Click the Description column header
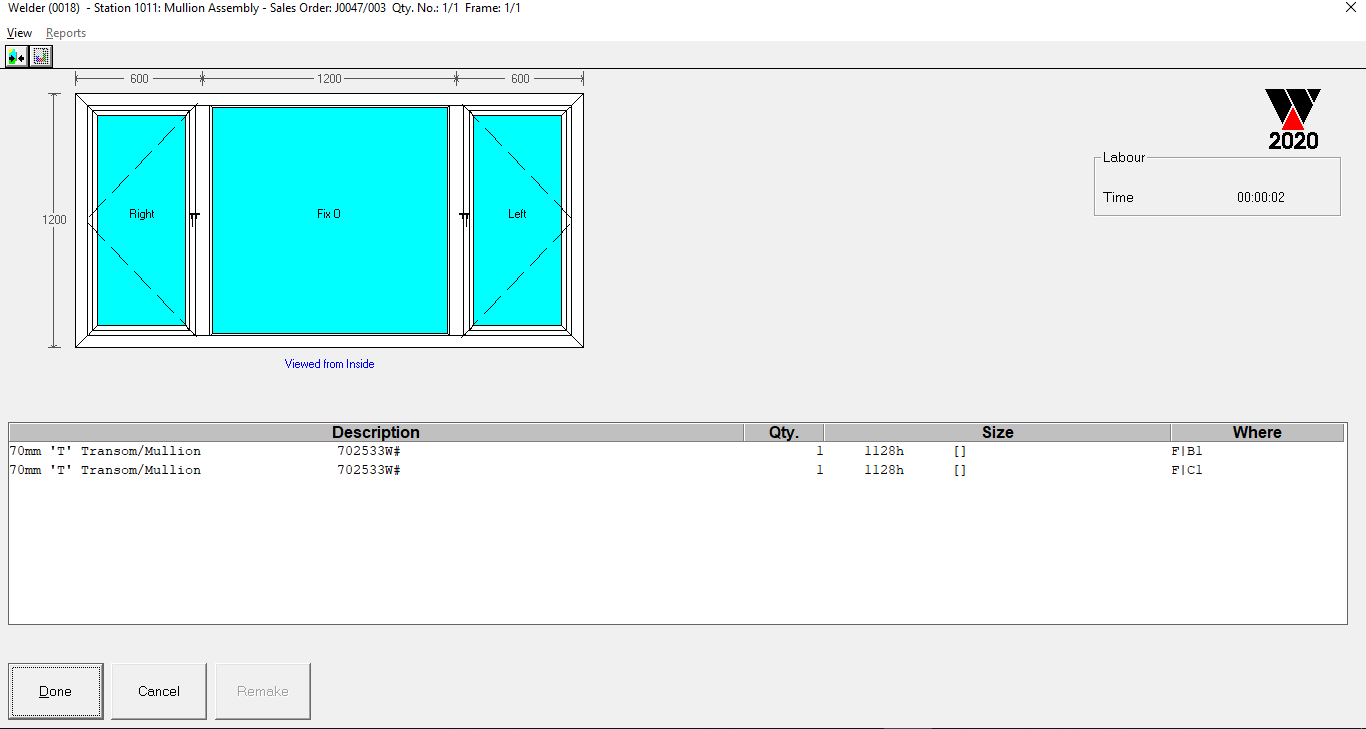 tap(376, 432)
